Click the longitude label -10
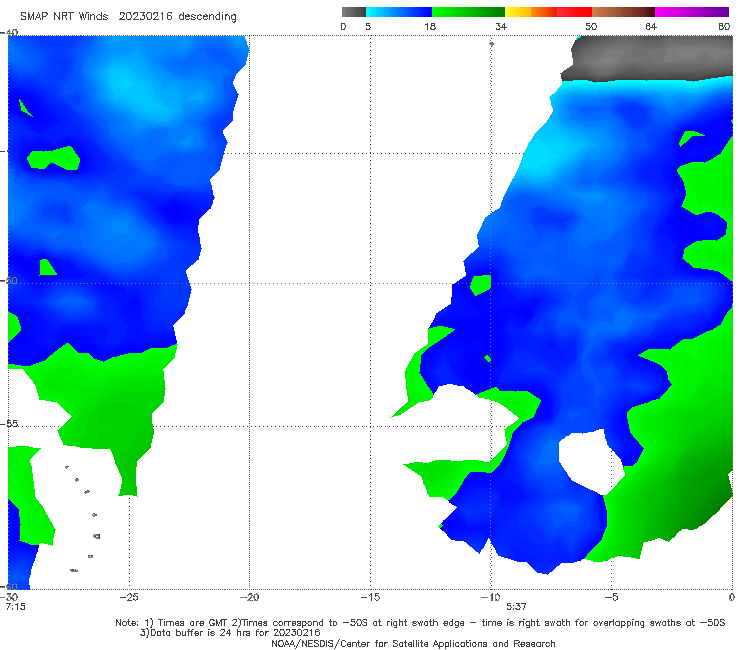This screenshot has width=740, height=650. click(x=490, y=597)
